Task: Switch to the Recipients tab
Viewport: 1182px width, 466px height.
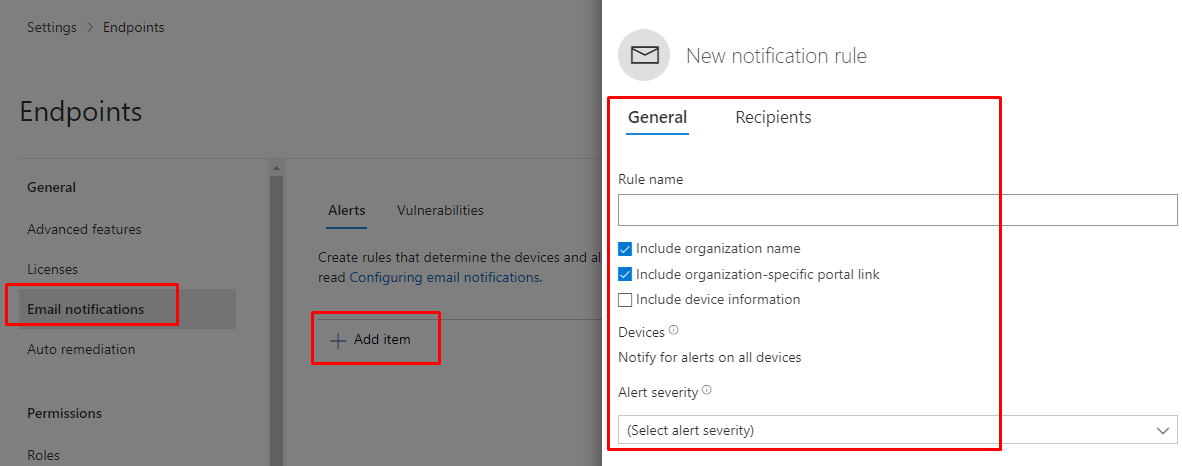Action: click(x=773, y=117)
